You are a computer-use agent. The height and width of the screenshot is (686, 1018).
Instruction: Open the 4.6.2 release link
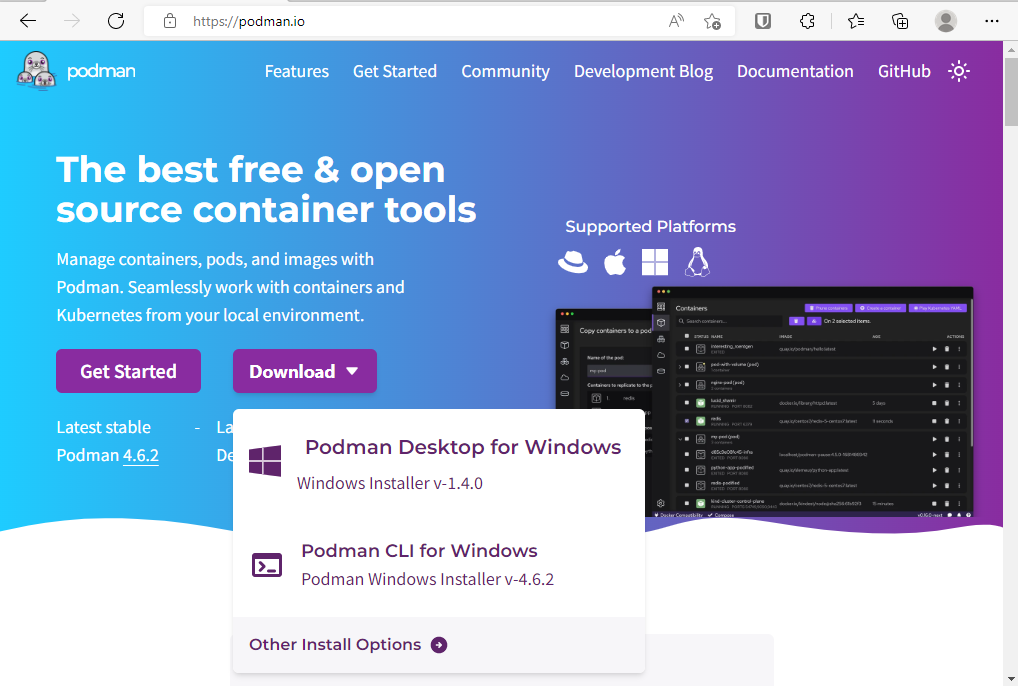click(x=141, y=456)
